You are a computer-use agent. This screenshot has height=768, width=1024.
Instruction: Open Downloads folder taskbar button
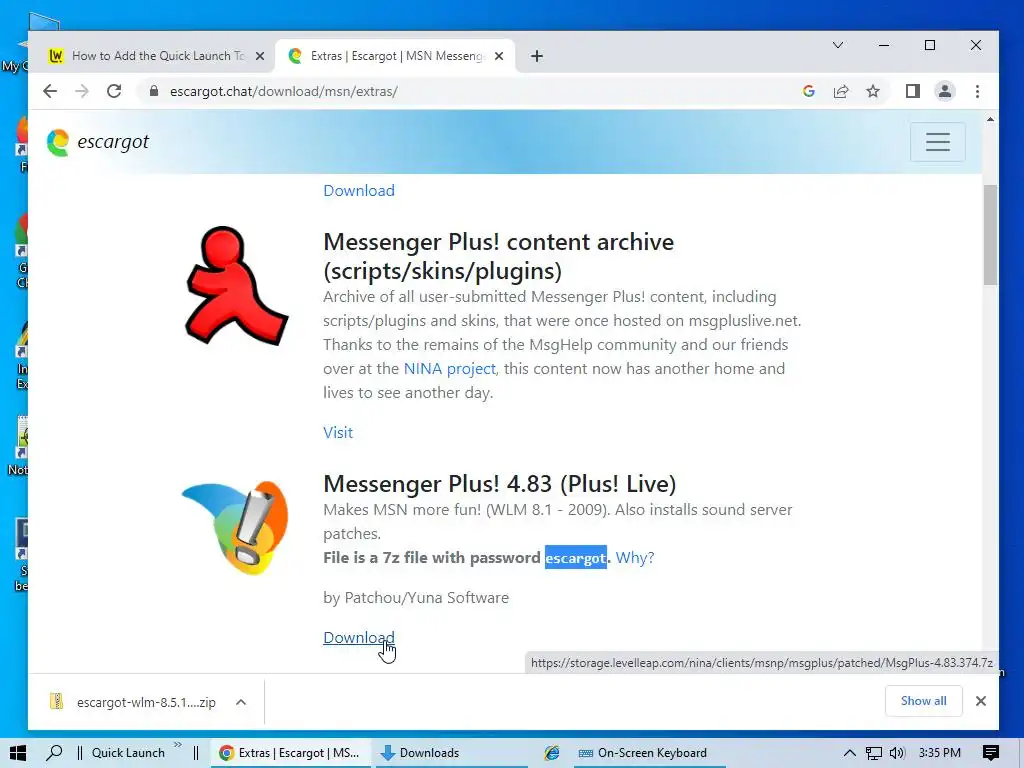click(x=451, y=753)
